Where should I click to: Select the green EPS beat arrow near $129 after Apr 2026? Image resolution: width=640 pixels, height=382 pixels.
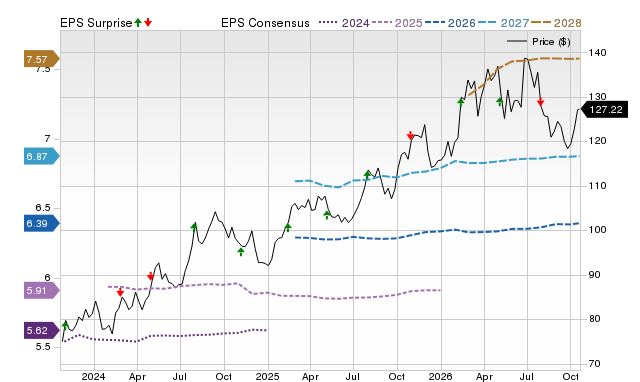tap(500, 102)
